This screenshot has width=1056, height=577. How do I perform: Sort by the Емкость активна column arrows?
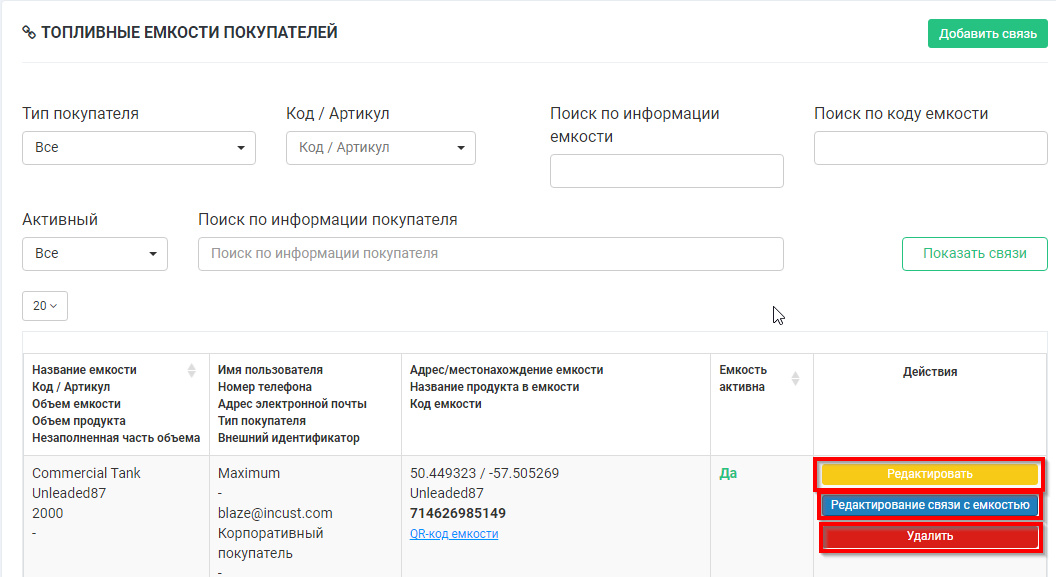796,379
